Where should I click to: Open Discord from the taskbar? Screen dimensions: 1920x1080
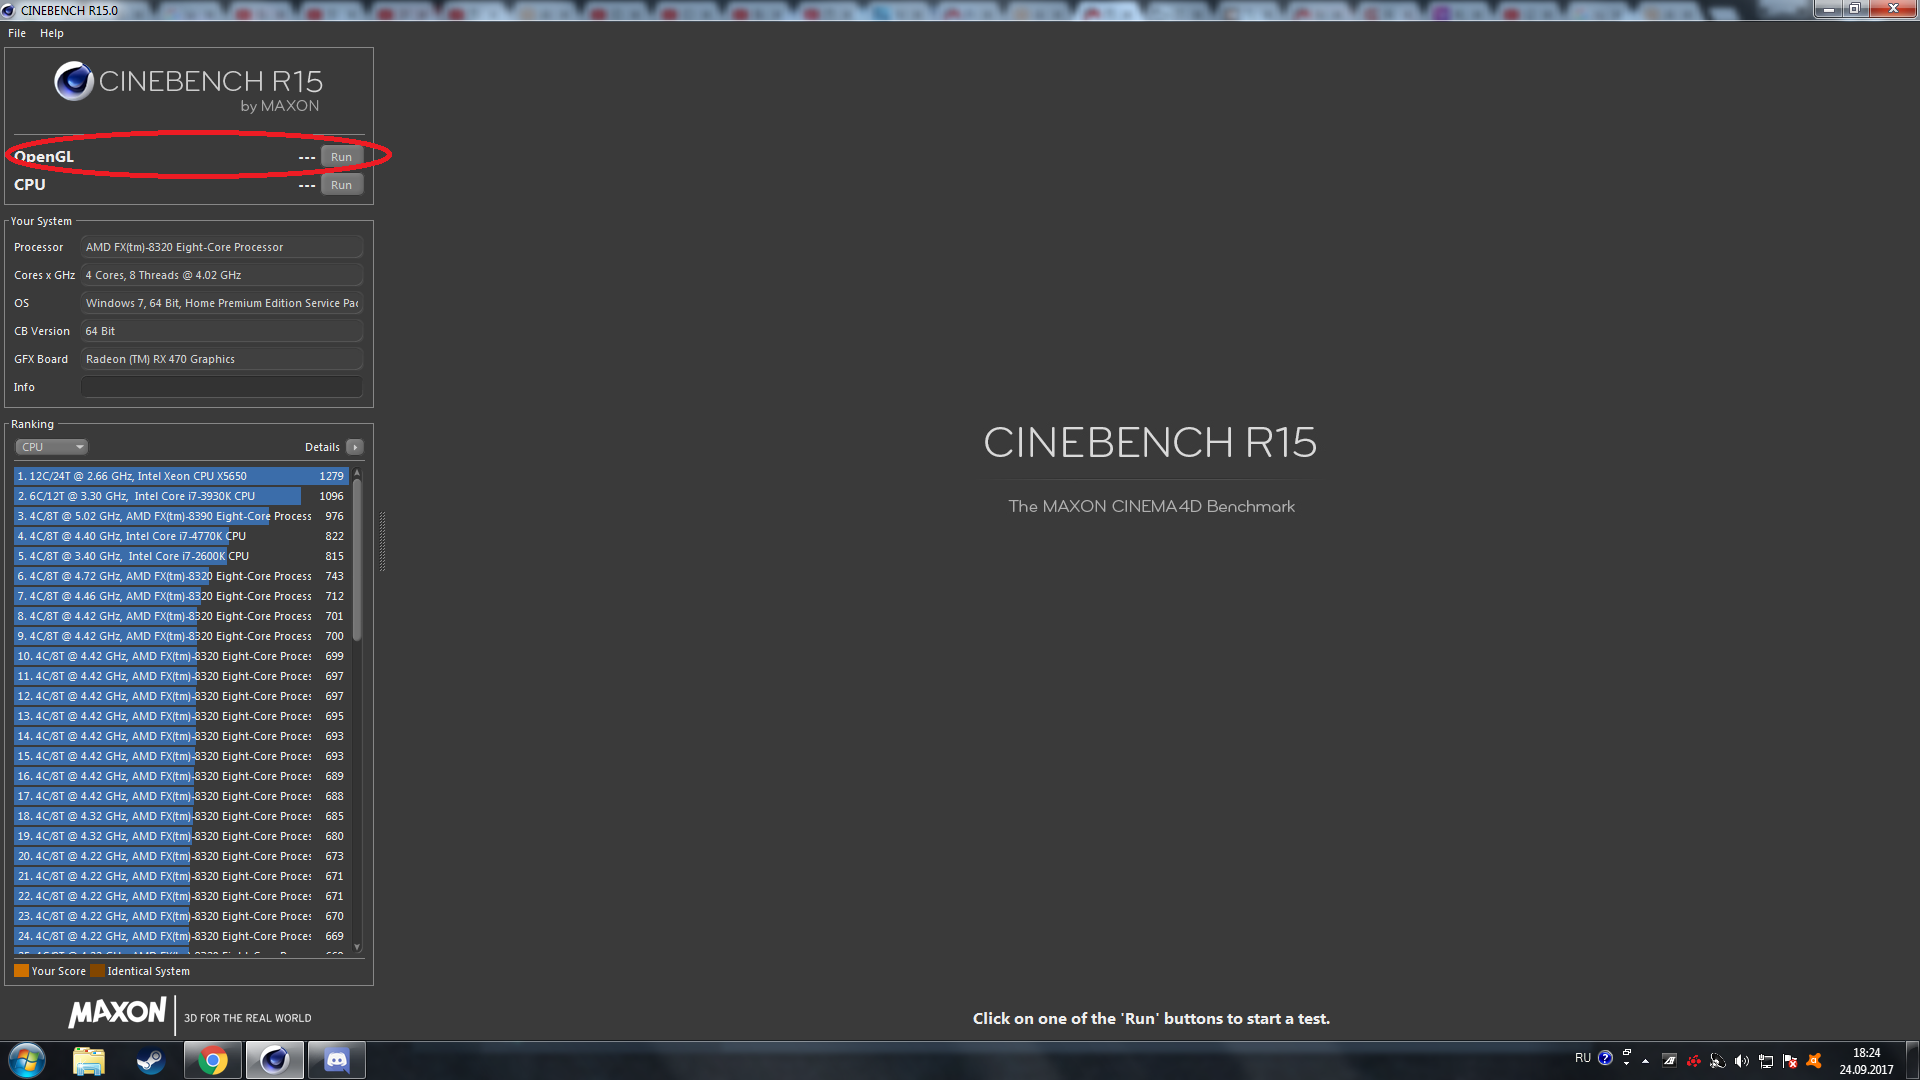pyautogui.click(x=337, y=1060)
